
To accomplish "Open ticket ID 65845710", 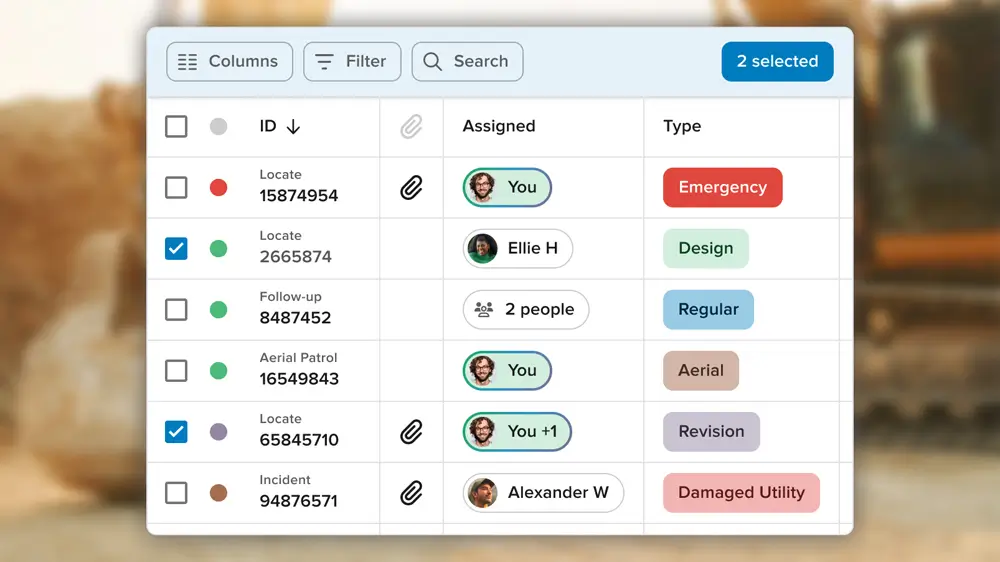I will point(299,440).
